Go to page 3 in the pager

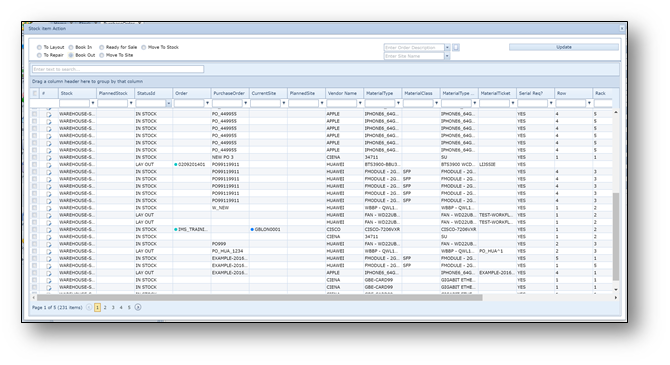pyautogui.click(x=113, y=307)
